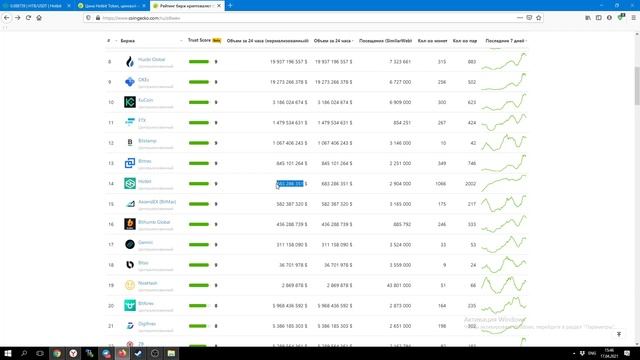
Task: Open the notification center in the taskbar
Action: [627, 353]
